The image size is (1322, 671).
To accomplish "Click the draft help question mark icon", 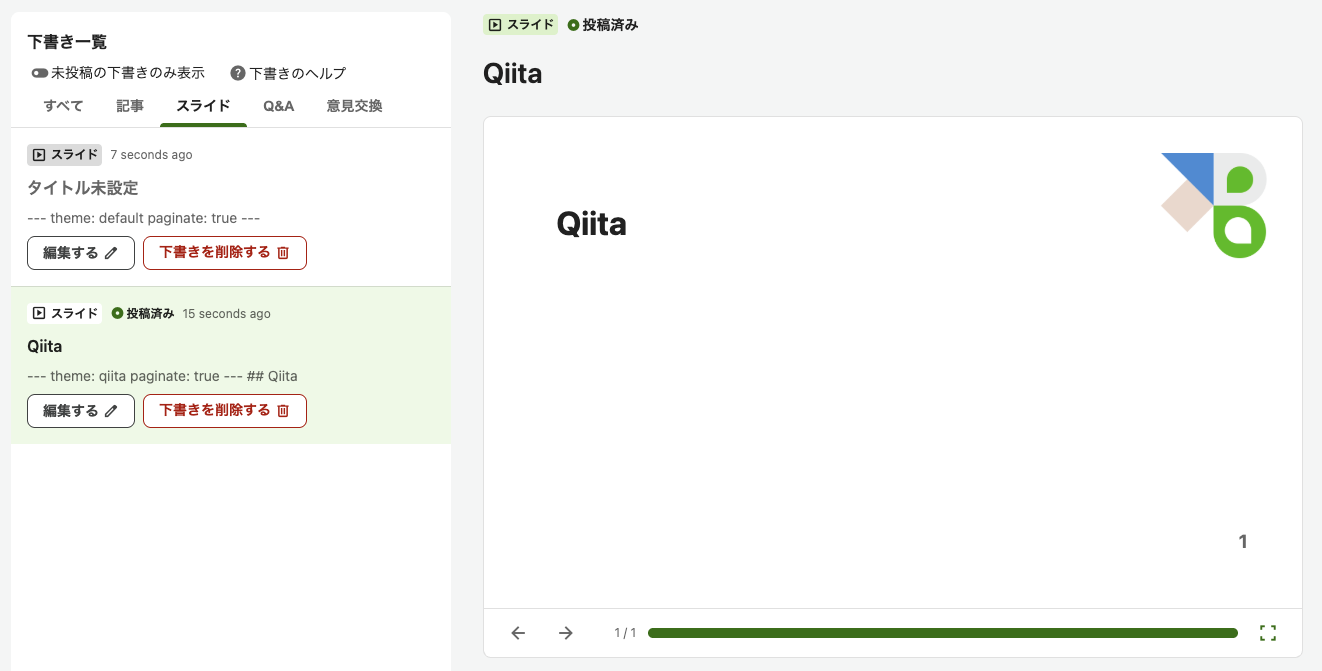I will 238,73.
